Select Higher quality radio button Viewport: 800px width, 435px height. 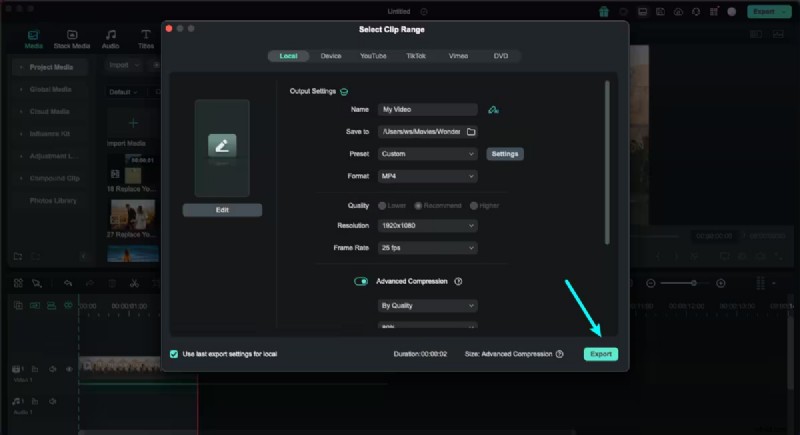(473, 206)
